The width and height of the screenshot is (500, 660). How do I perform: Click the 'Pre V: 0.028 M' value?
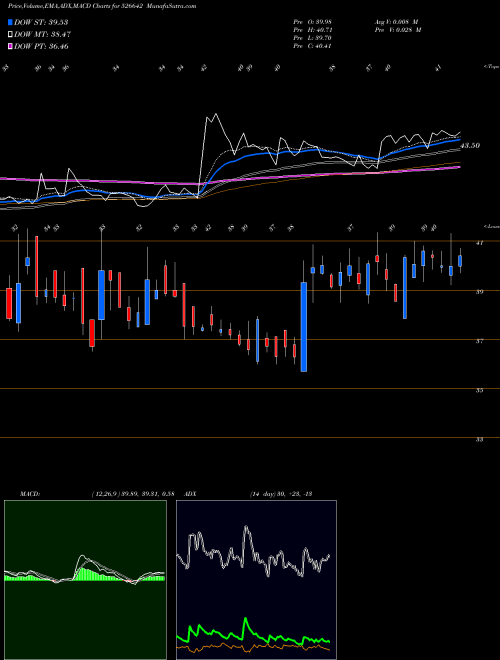[397, 30]
